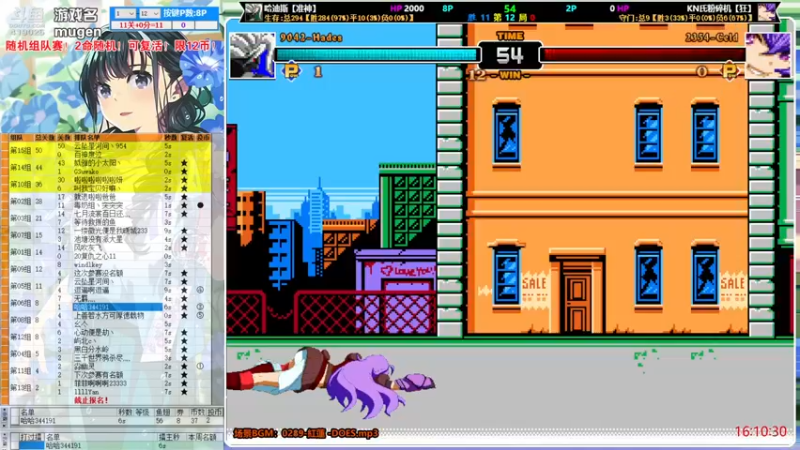The width and height of the screenshot is (800, 450).
Task: Click the blue cell under 打过擂
Action: point(31,445)
